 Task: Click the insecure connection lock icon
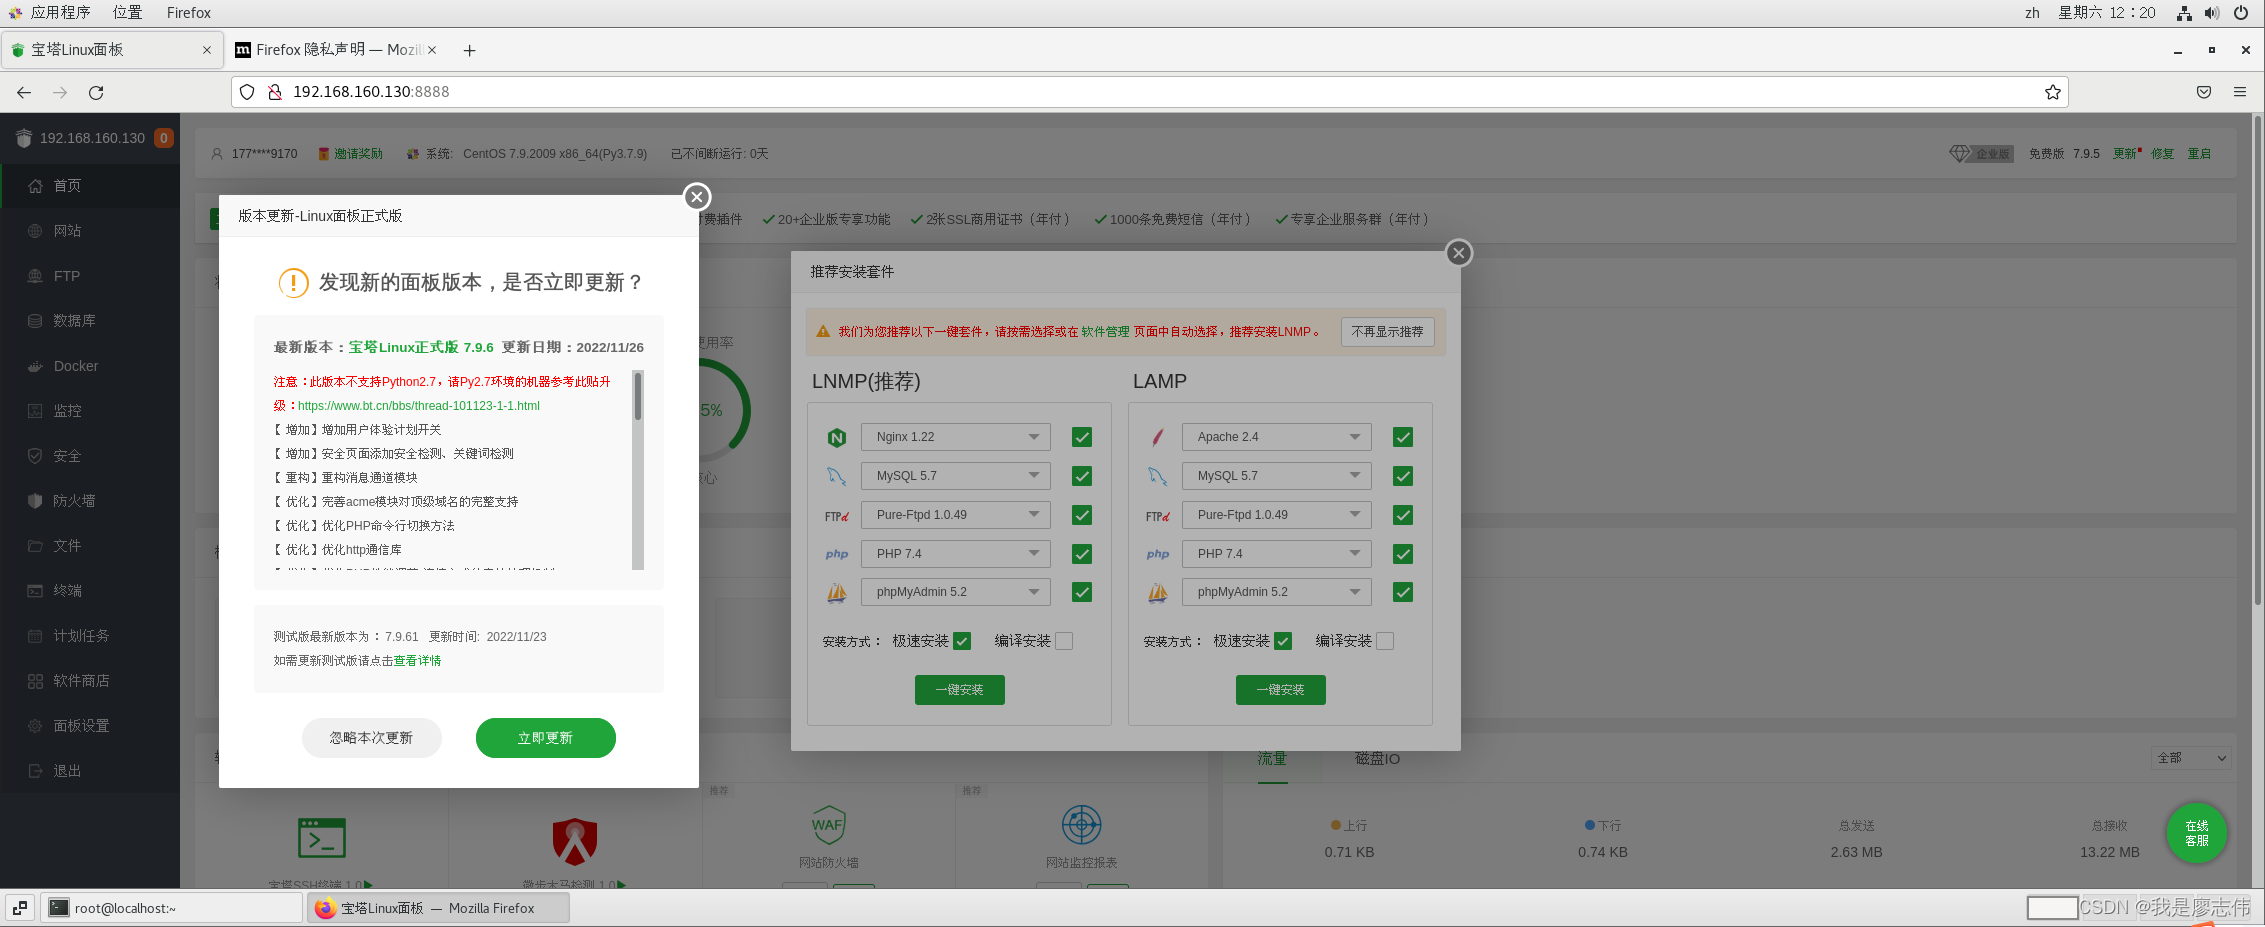point(274,92)
